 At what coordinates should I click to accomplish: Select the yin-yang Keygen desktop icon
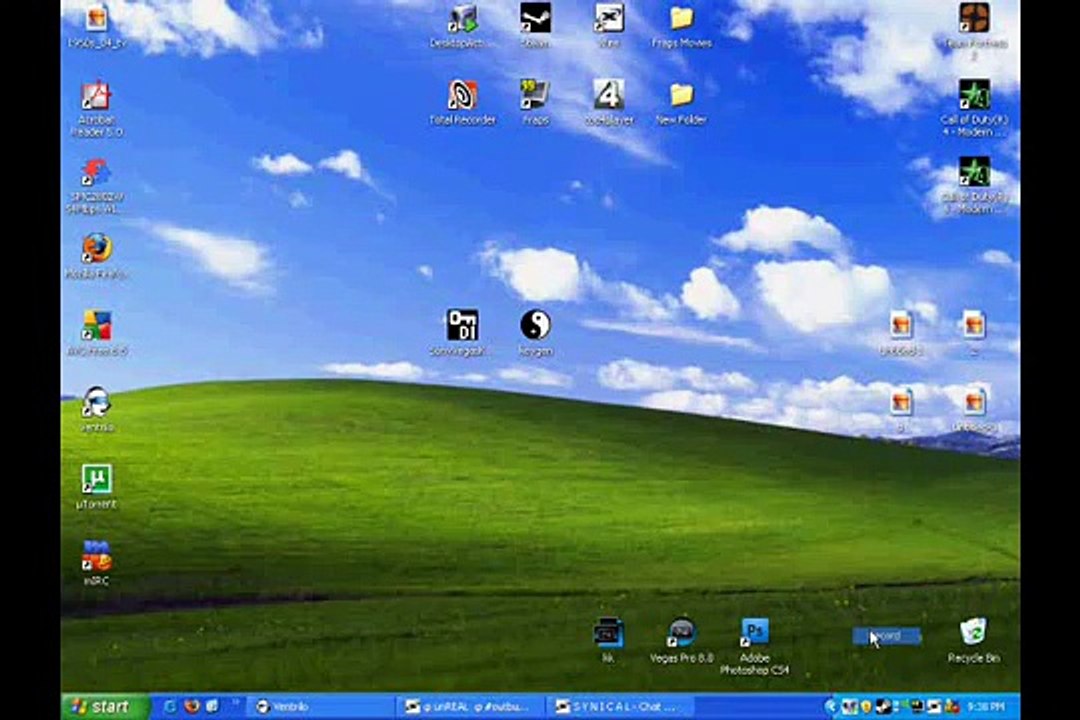[535, 333]
